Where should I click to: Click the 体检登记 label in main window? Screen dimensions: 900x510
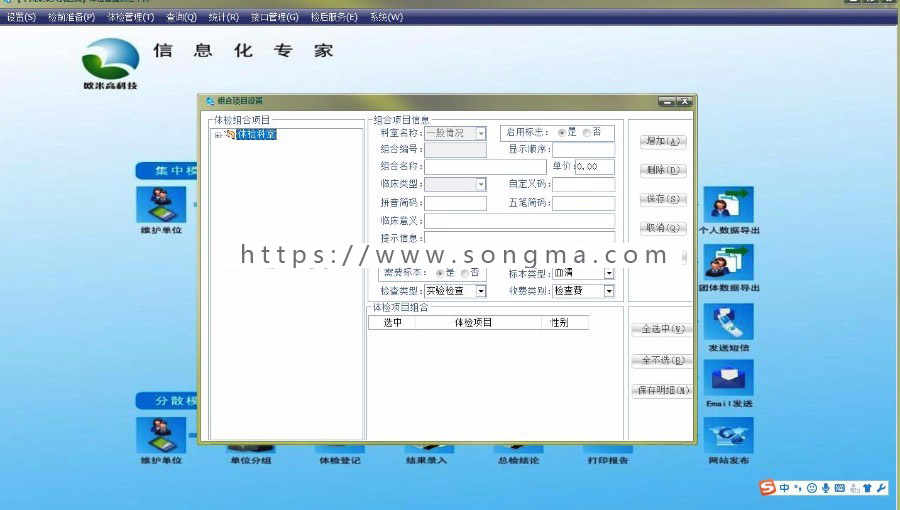(340, 461)
